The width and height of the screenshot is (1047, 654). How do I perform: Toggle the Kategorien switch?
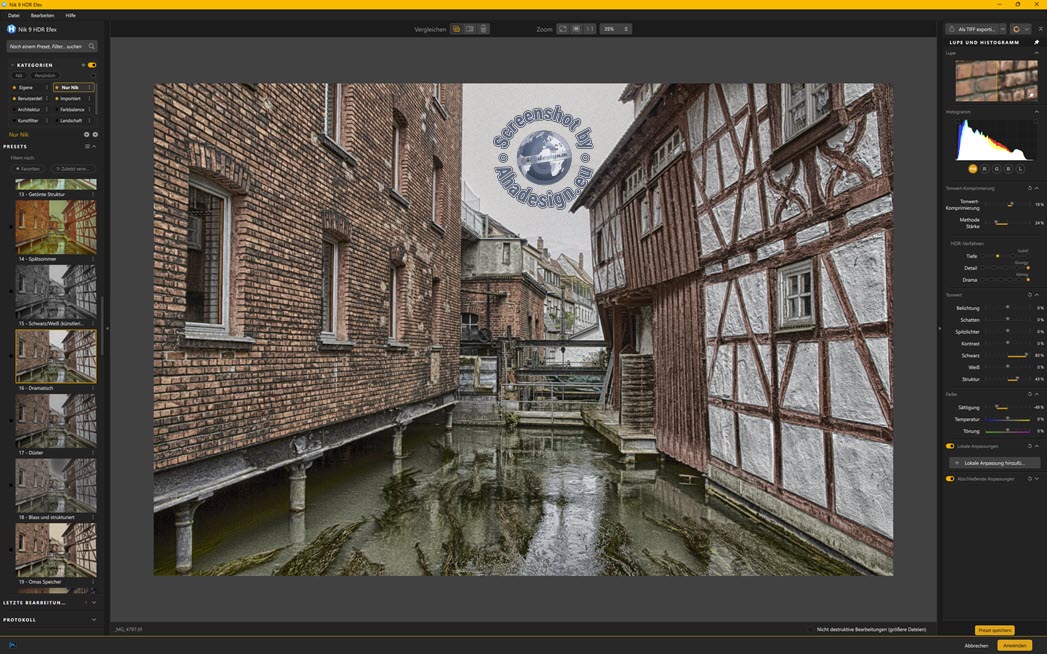92,65
